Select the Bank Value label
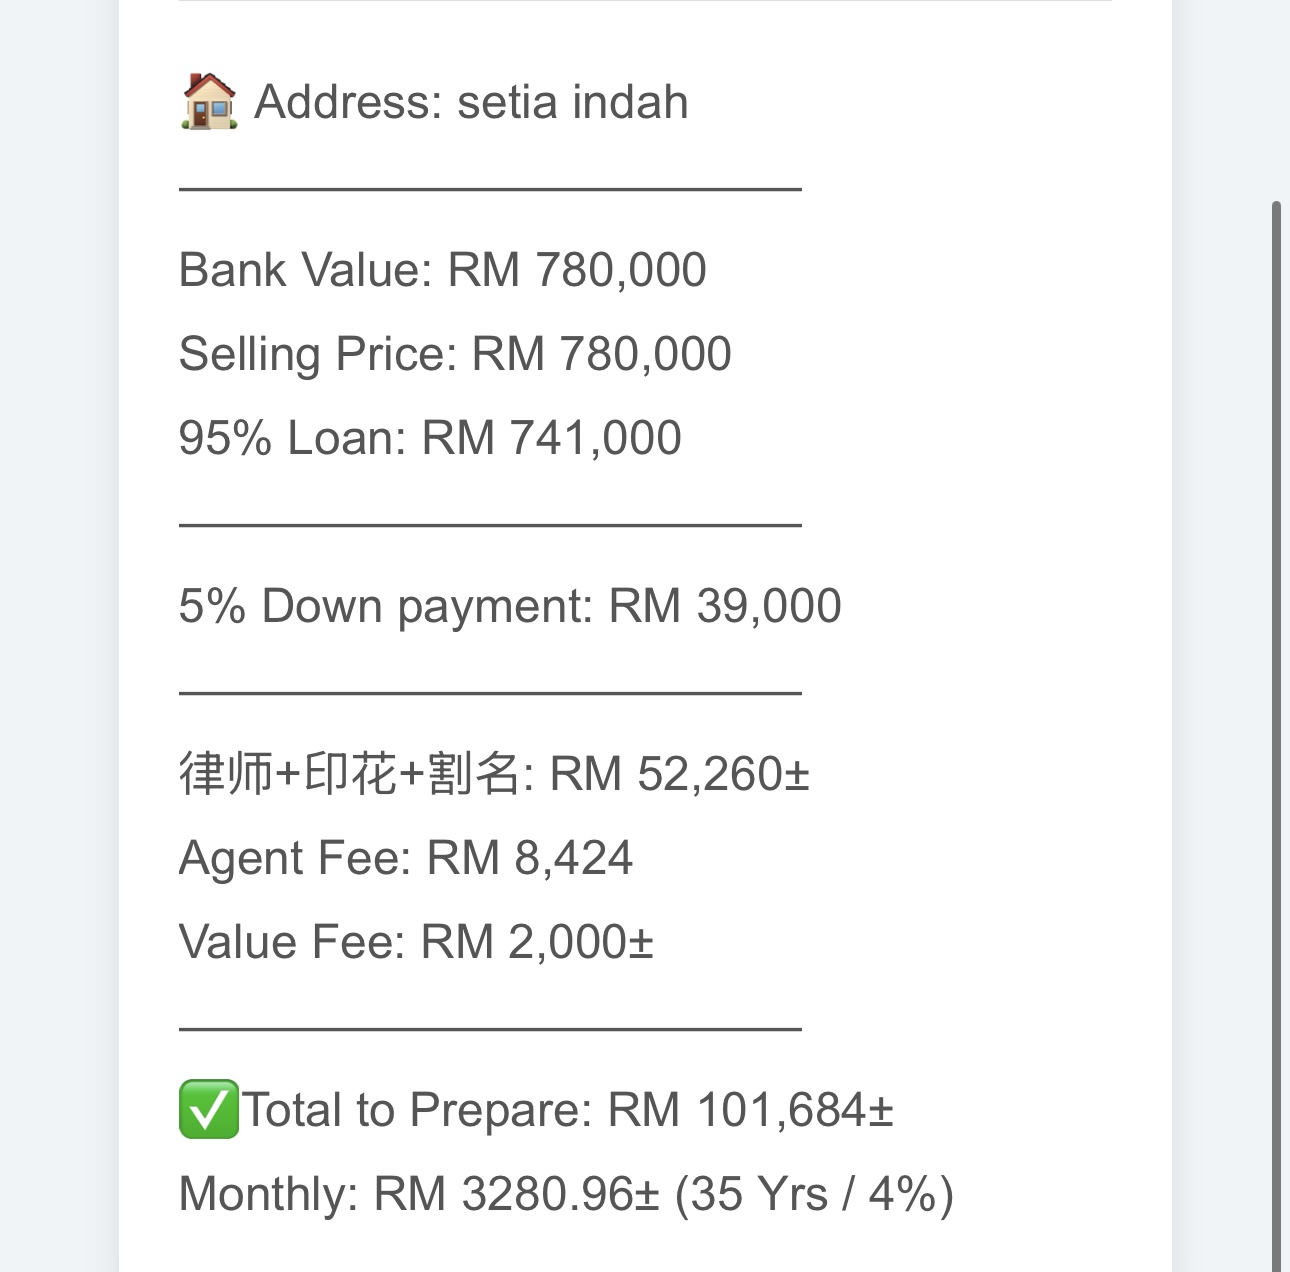The height and width of the screenshot is (1272, 1290). (x=304, y=270)
